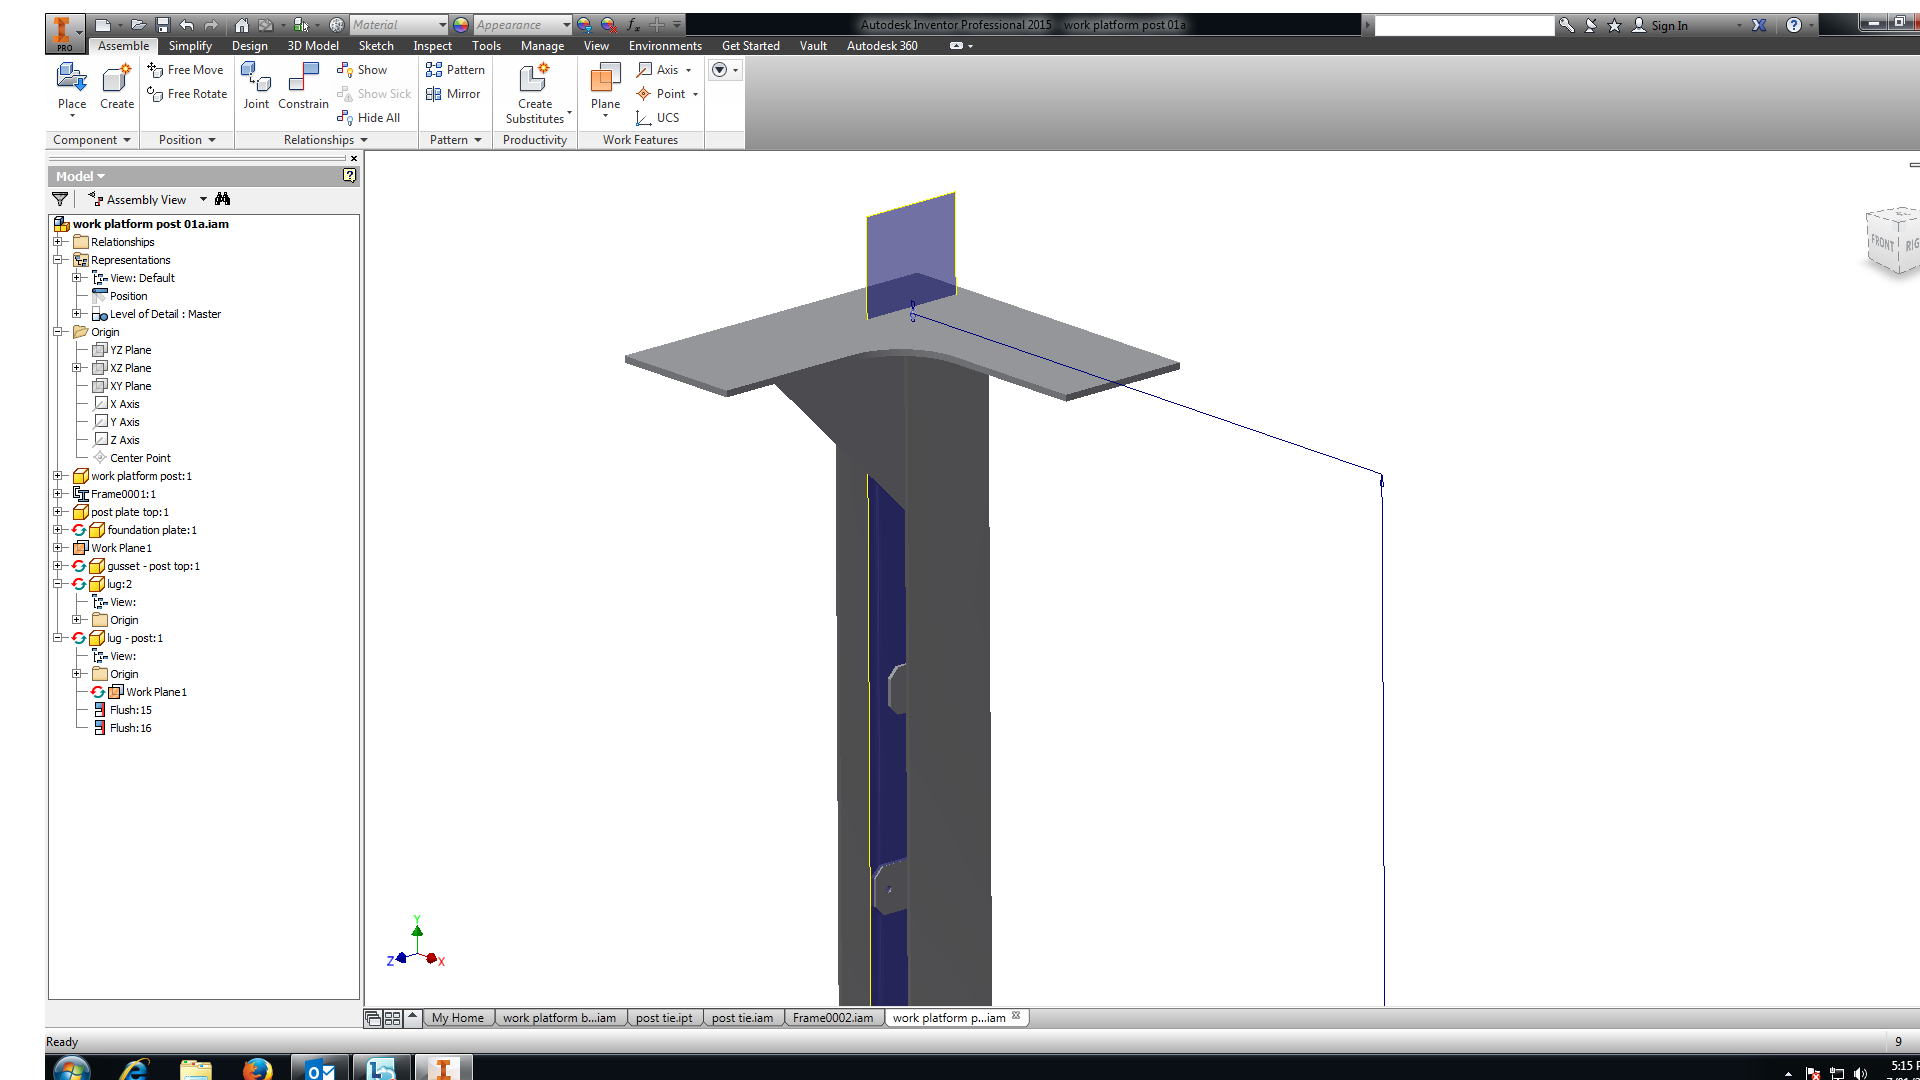The image size is (1920, 1080).
Task: Click the Find binoculars icon in browser
Action: pyautogui.click(x=222, y=199)
